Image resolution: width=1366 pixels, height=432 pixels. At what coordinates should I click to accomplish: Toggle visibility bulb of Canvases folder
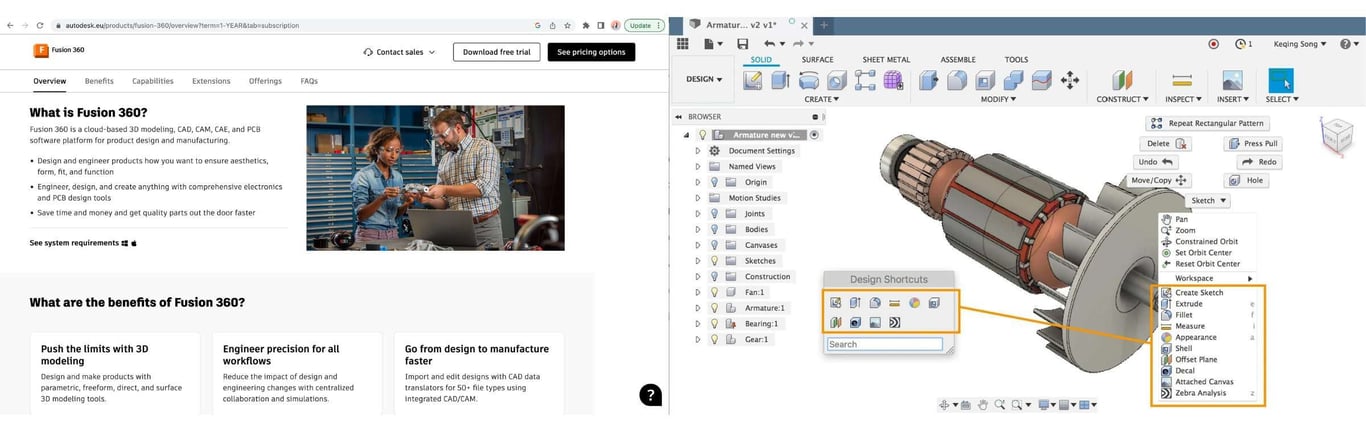coord(714,245)
